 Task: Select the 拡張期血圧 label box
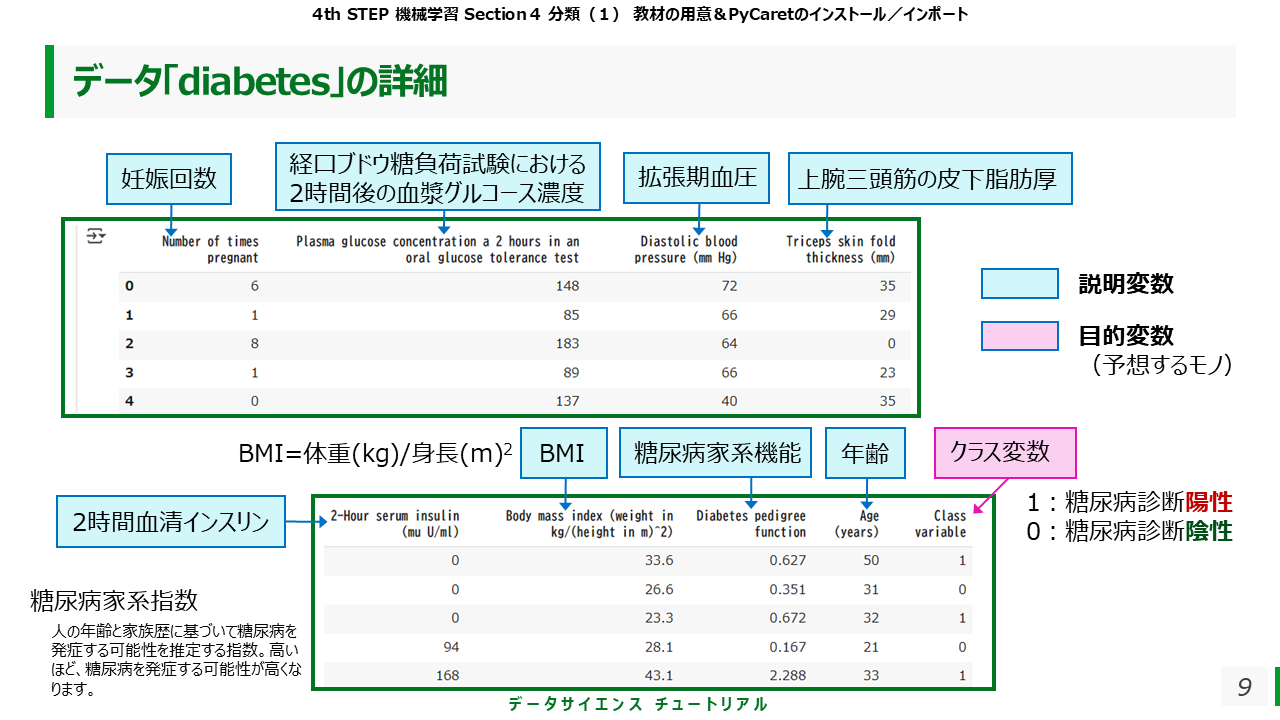point(697,178)
